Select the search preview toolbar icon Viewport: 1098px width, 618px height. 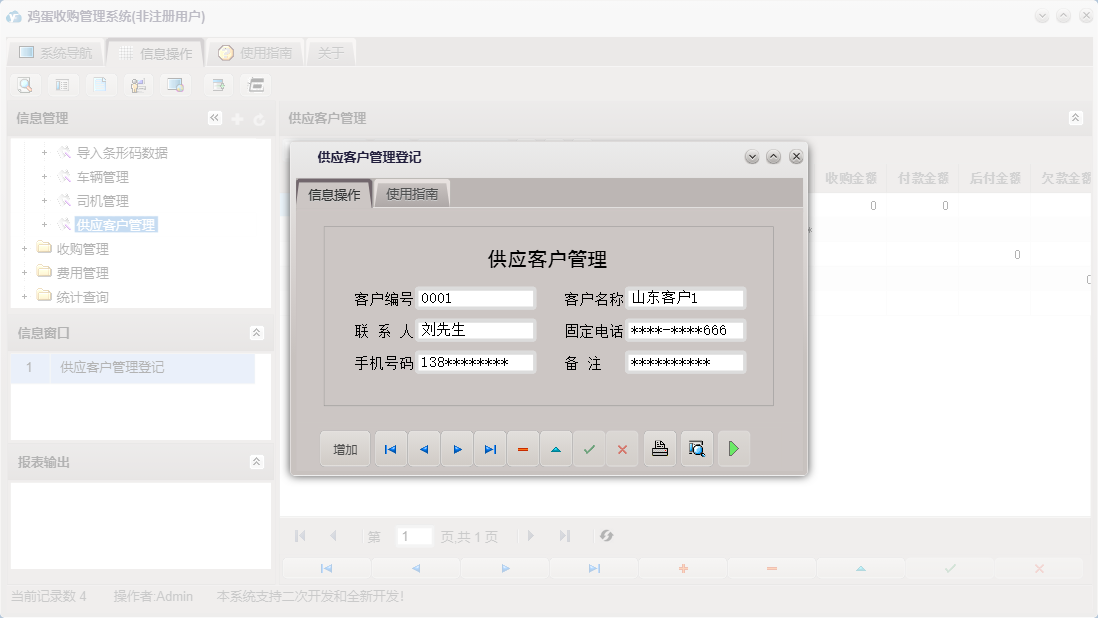point(24,85)
